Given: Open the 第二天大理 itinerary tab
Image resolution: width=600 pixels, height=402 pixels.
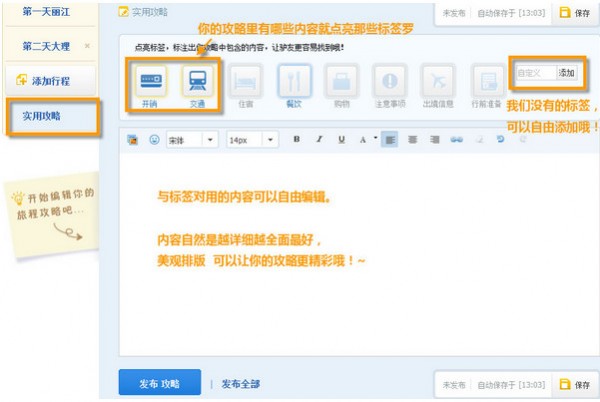Looking at the screenshot, I should click(x=46, y=46).
